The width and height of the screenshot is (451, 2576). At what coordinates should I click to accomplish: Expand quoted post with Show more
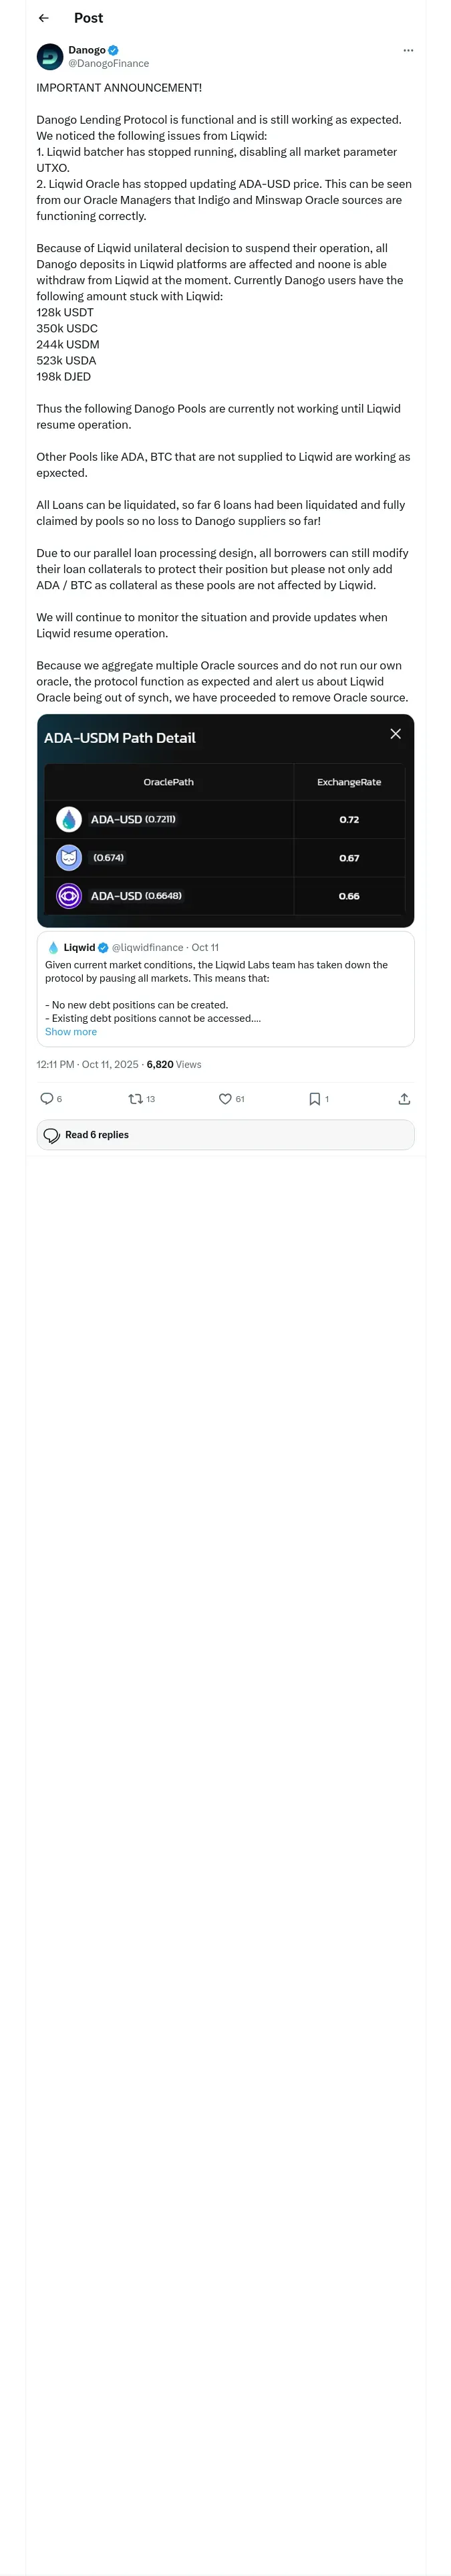[x=71, y=1032]
